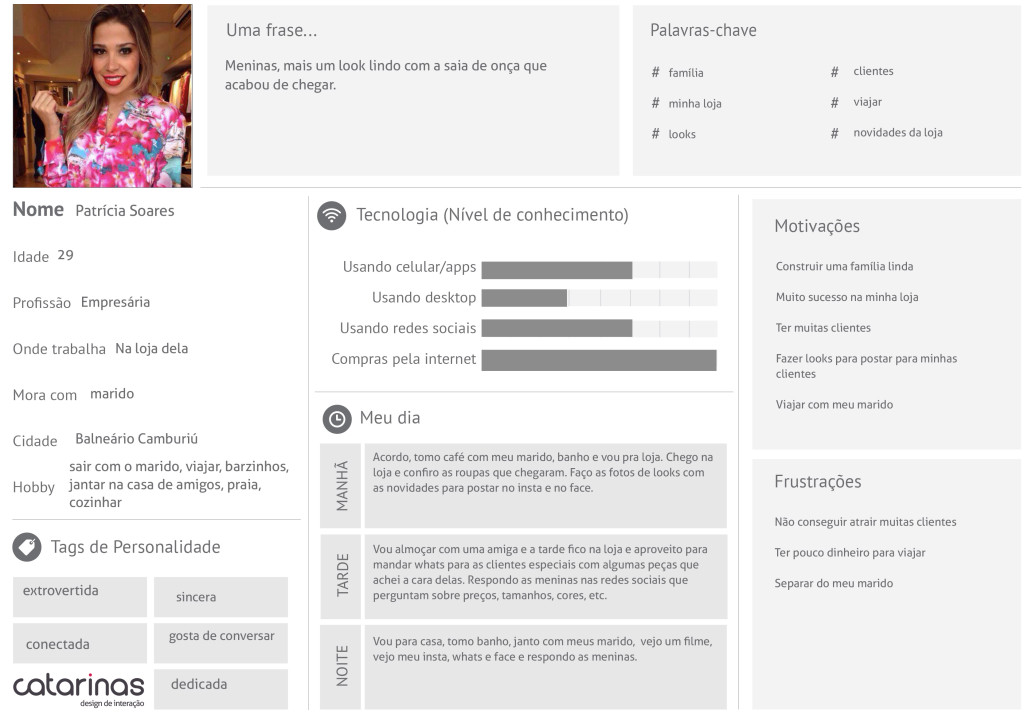
Task: Select the TARDE vertical tab
Action: [x=341, y=577]
